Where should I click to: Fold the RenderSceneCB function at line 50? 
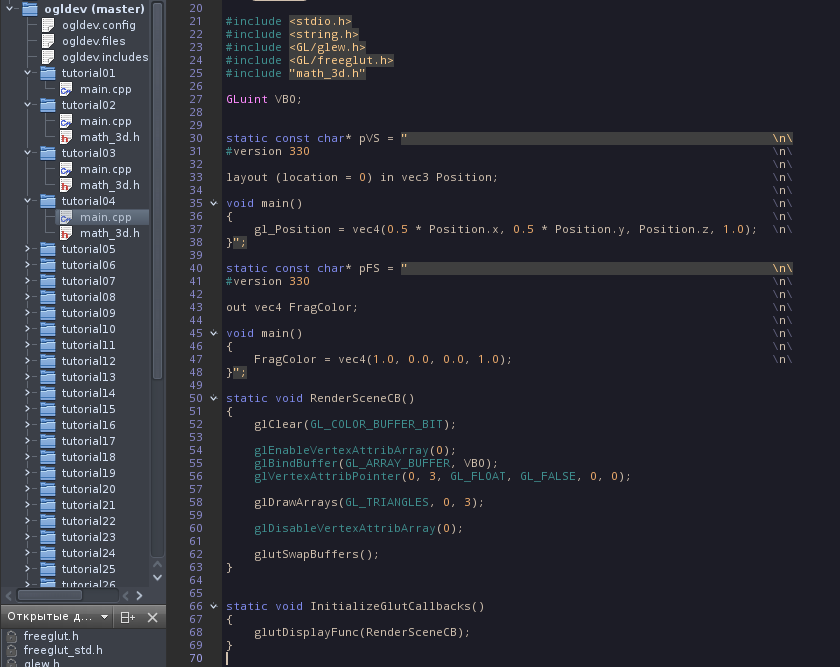pos(214,399)
